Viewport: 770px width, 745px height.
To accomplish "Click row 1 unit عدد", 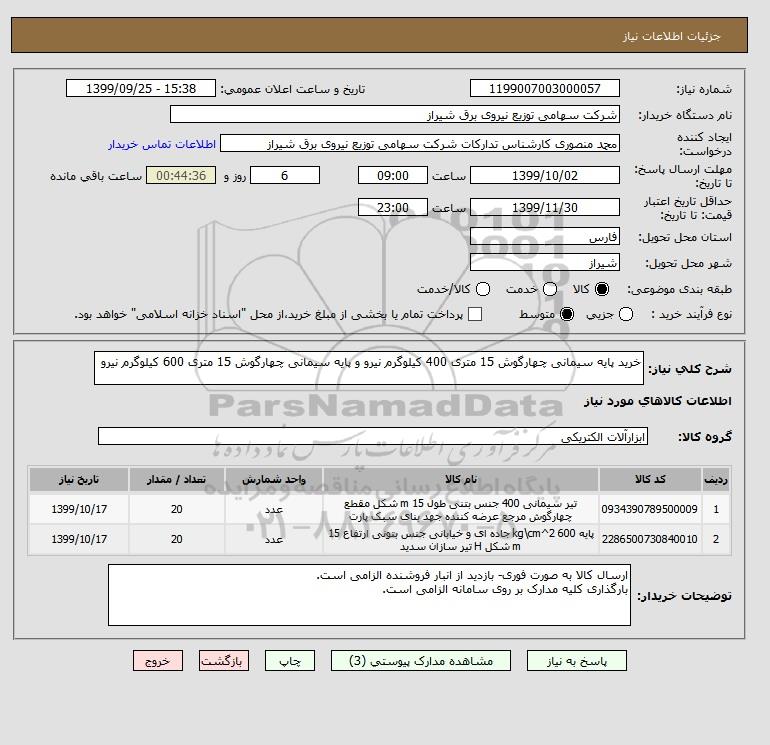I will click(274, 510).
